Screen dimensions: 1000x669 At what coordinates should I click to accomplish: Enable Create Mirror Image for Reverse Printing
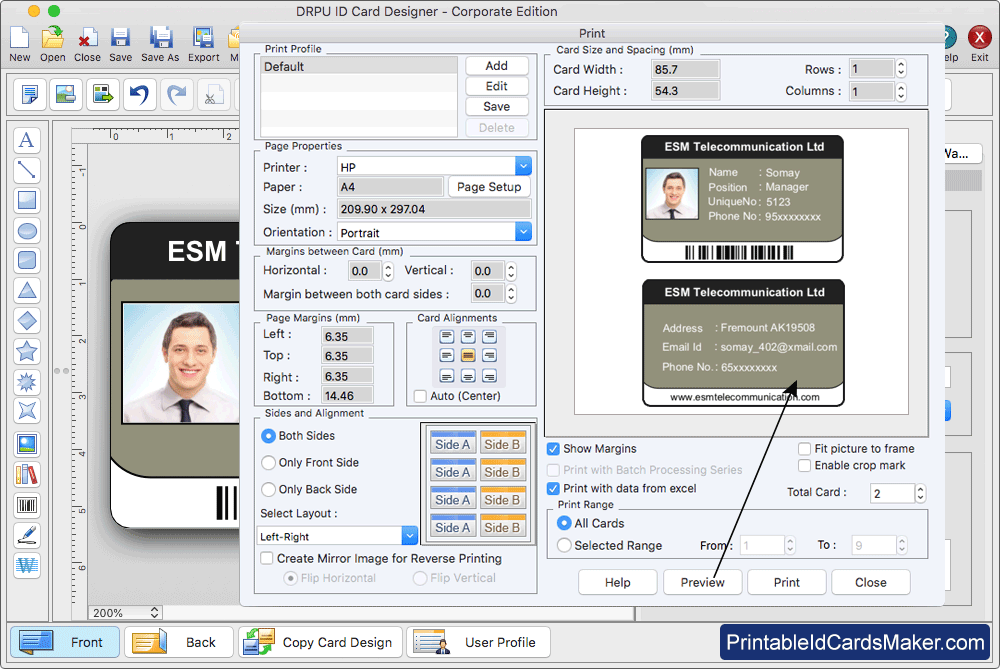point(267,559)
